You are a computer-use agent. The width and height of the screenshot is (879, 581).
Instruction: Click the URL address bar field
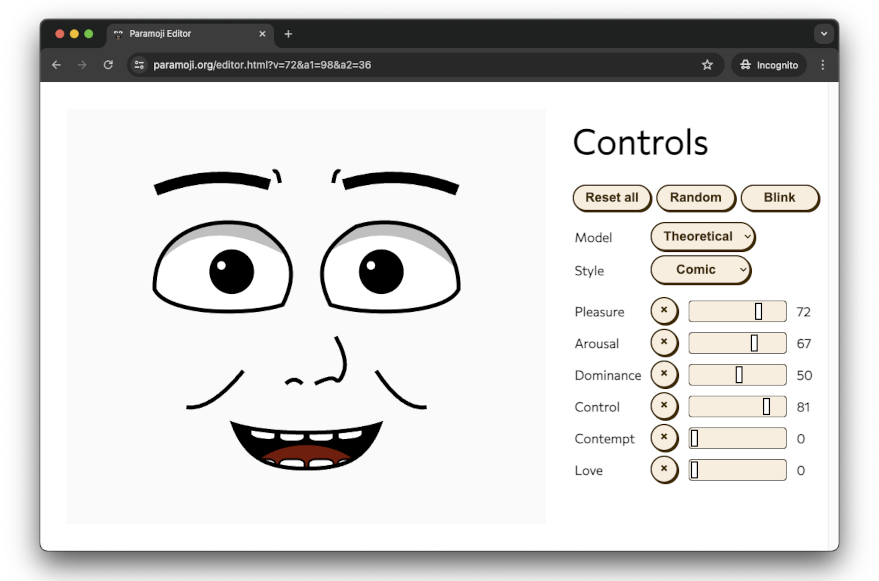(x=420, y=65)
